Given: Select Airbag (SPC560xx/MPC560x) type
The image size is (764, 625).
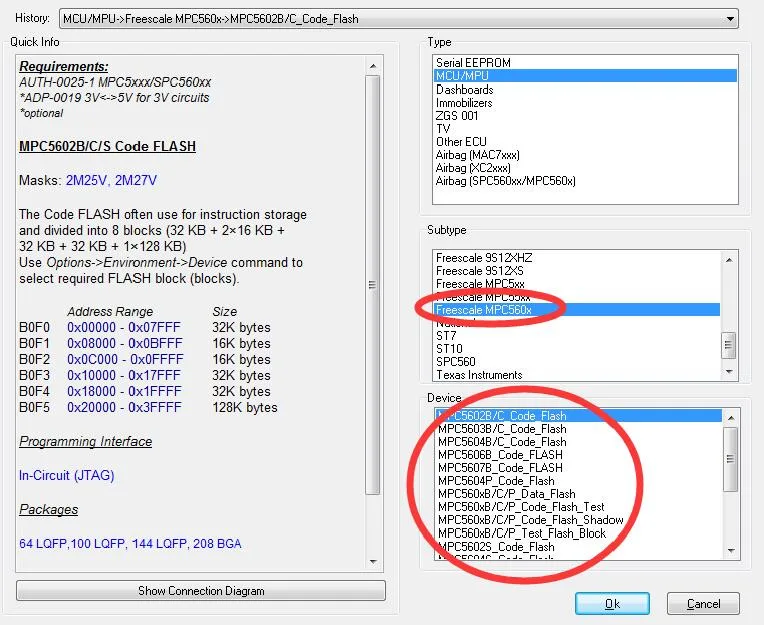Looking at the screenshot, I should pos(585,181).
